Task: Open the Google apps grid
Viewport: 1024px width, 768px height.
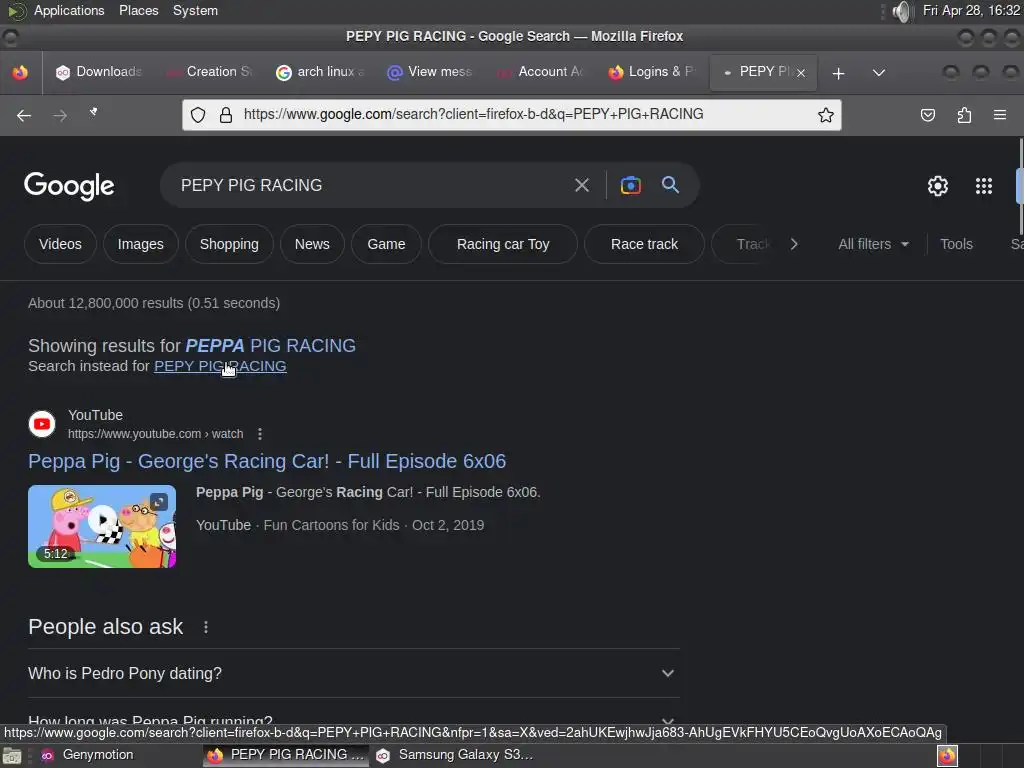Action: coord(984,186)
